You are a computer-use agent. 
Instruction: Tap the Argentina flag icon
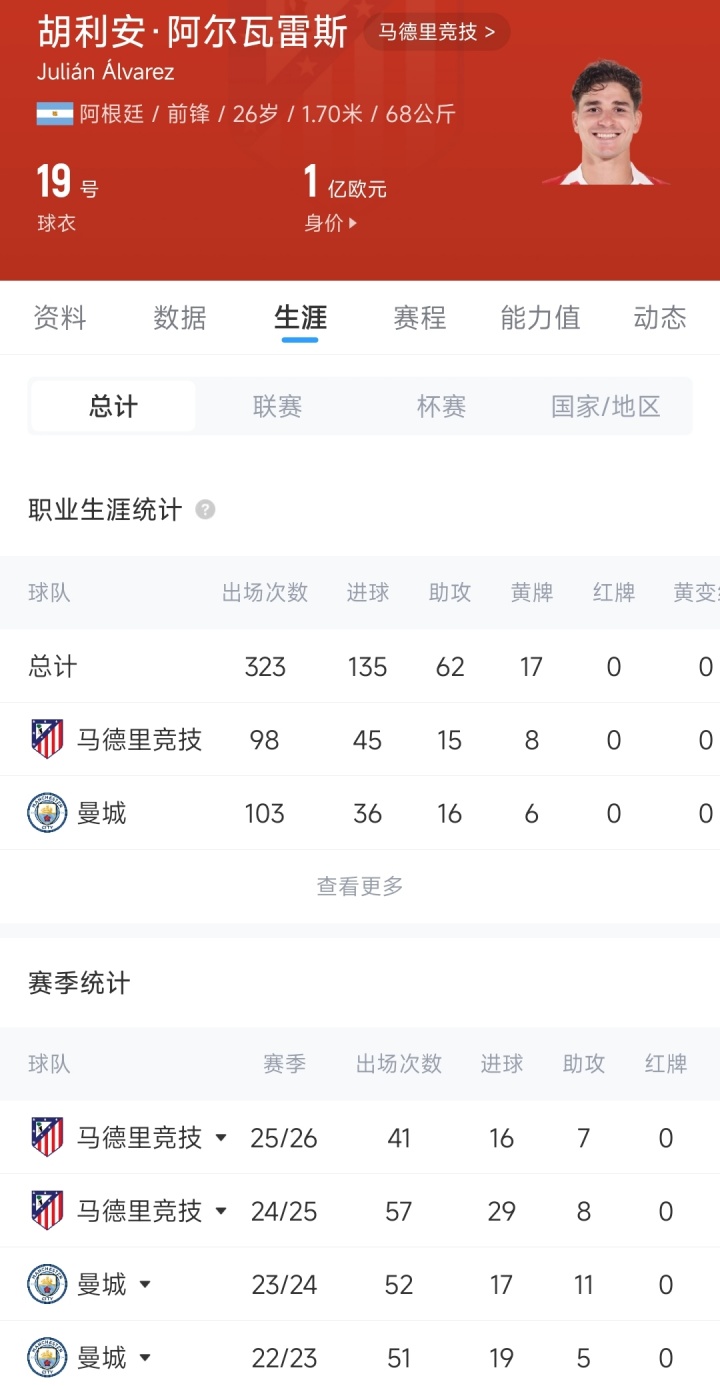pos(55,114)
